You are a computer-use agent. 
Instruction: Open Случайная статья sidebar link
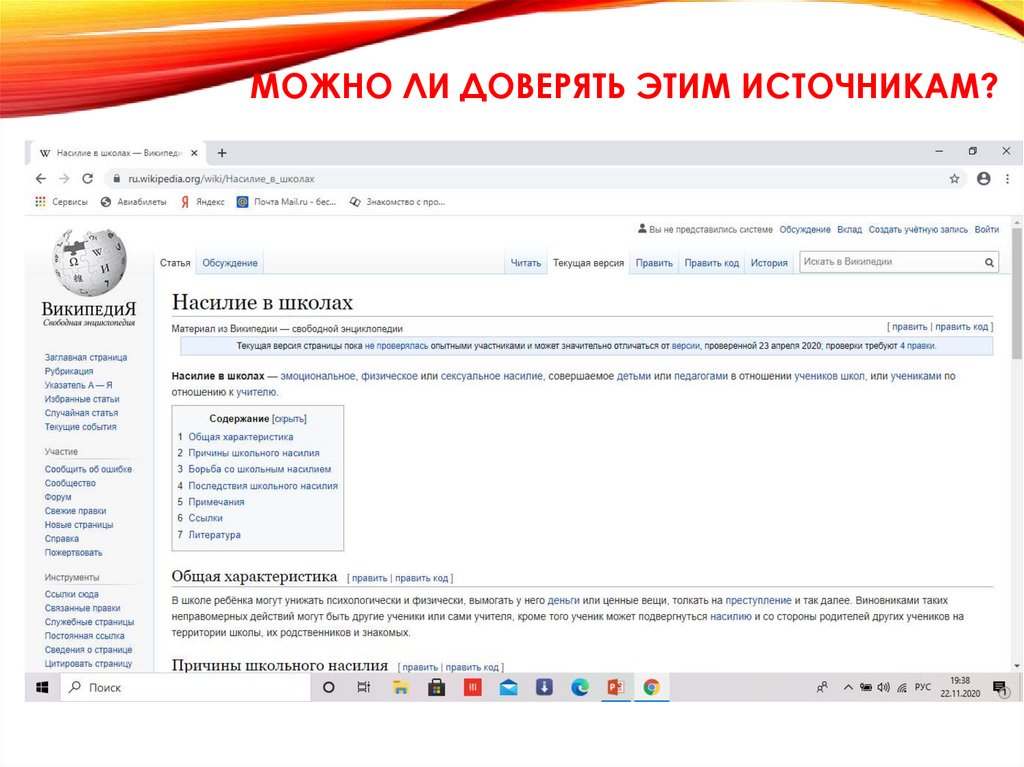coord(81,413)
